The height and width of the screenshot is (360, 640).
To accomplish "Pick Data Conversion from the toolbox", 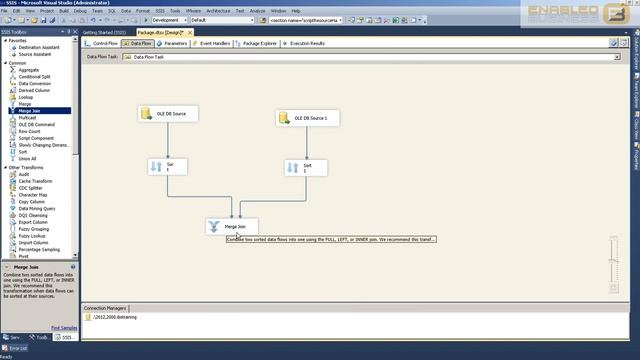I will pyautogui.click(x=35, y=84).
